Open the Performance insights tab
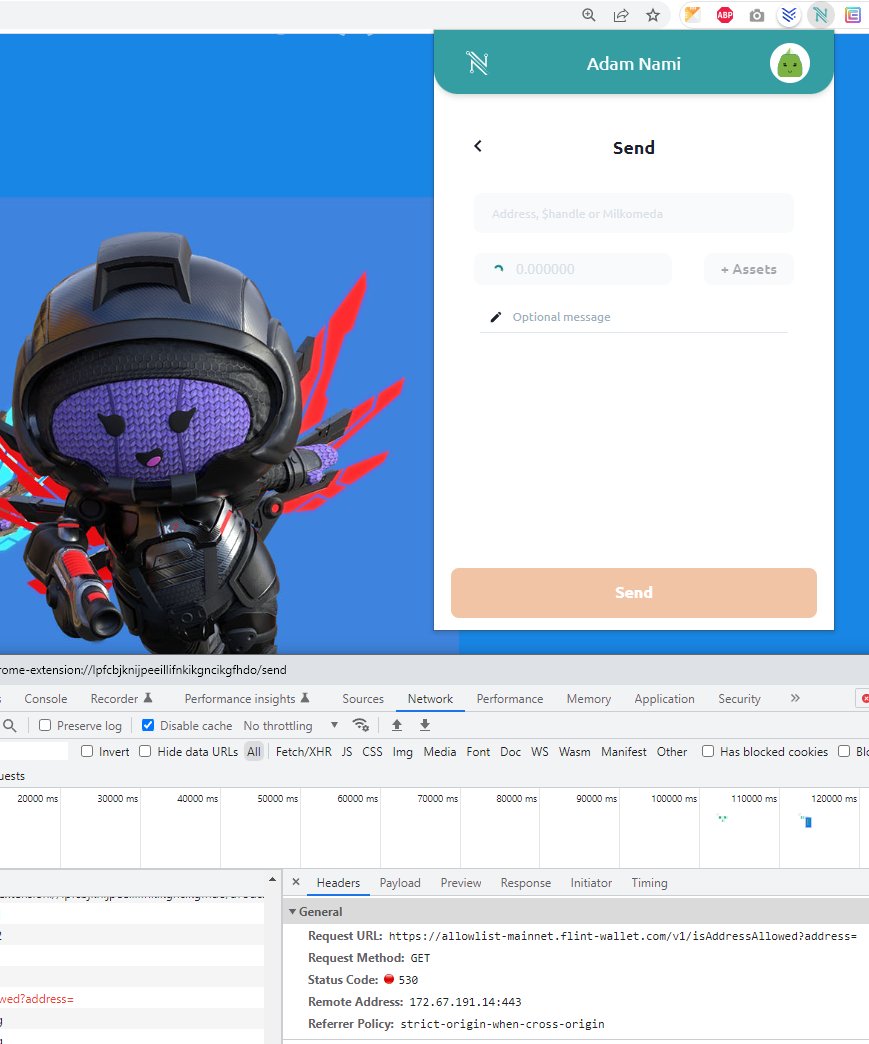This screenshot has height=1044, width=869. tap(246, 698)
